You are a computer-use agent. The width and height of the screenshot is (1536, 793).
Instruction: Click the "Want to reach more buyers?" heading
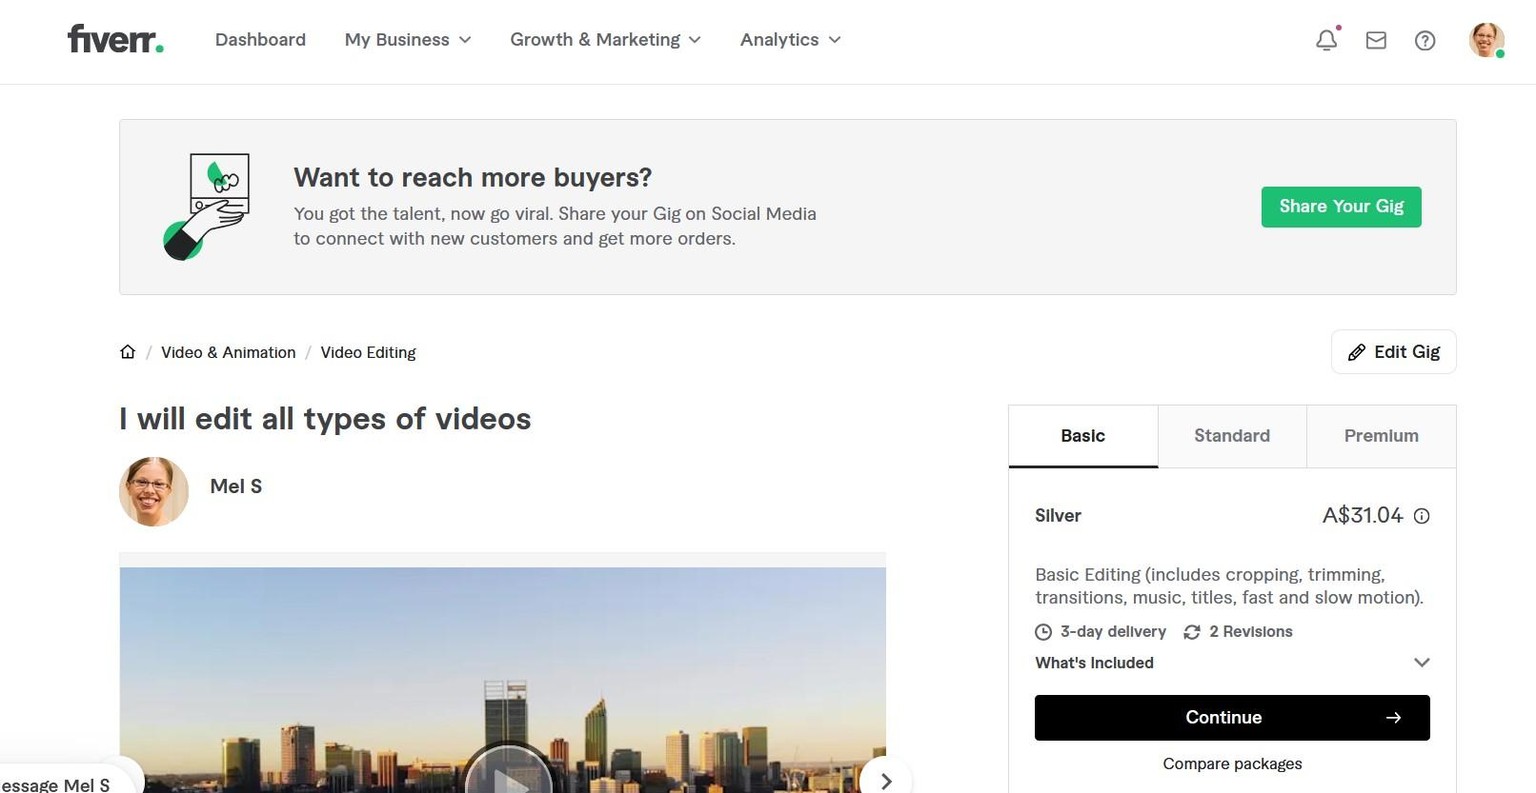click(473, 178)
